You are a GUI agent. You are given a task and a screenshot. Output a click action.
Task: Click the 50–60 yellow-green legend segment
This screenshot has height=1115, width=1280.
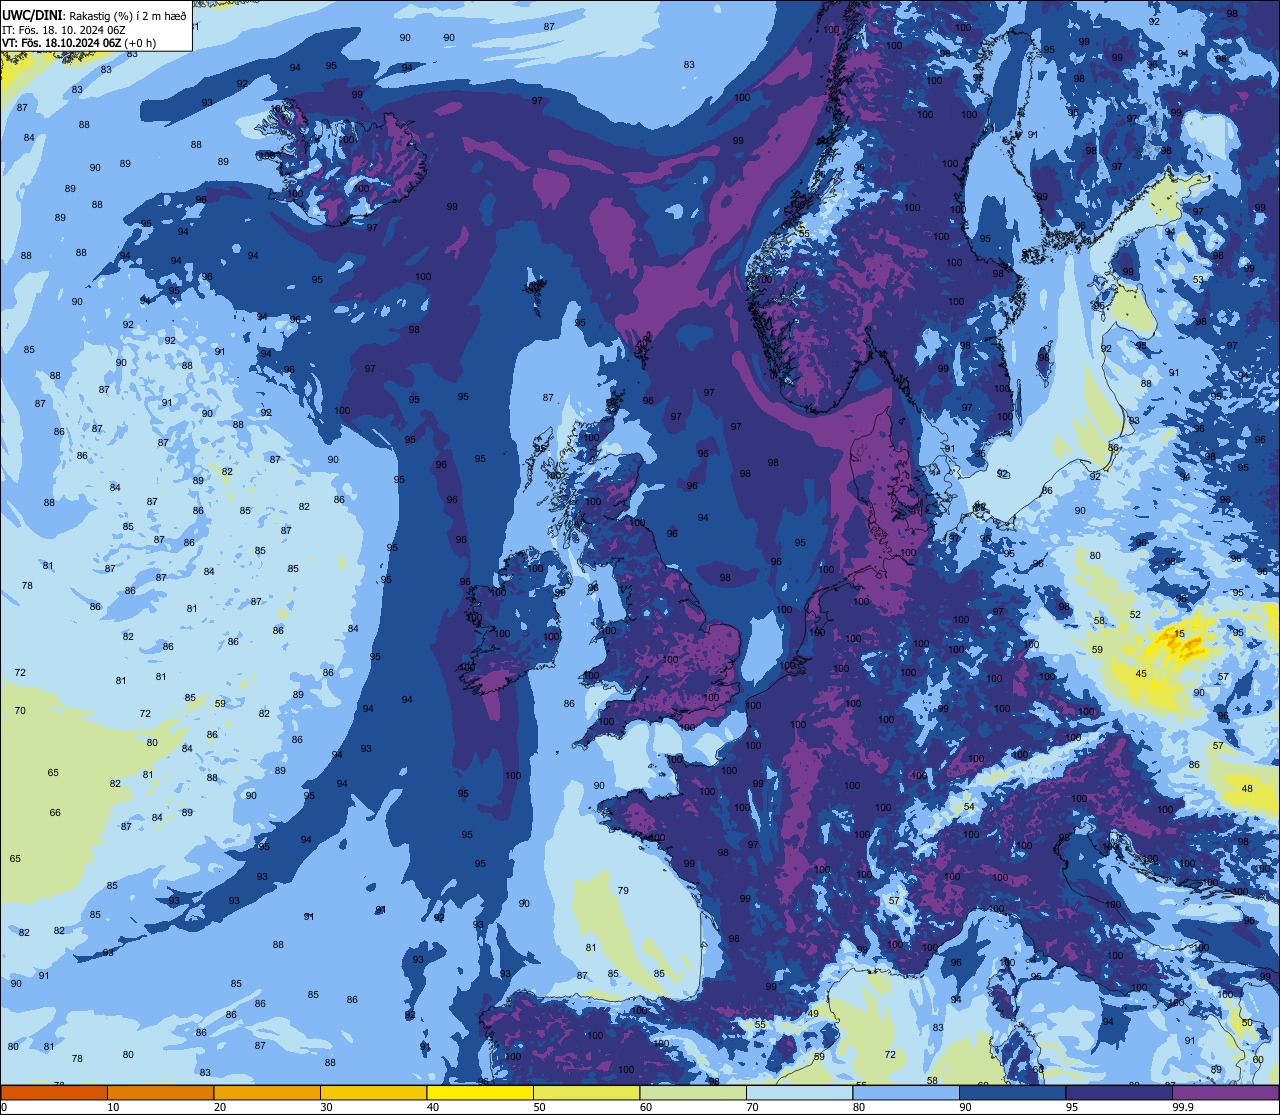click(586, 1092)
